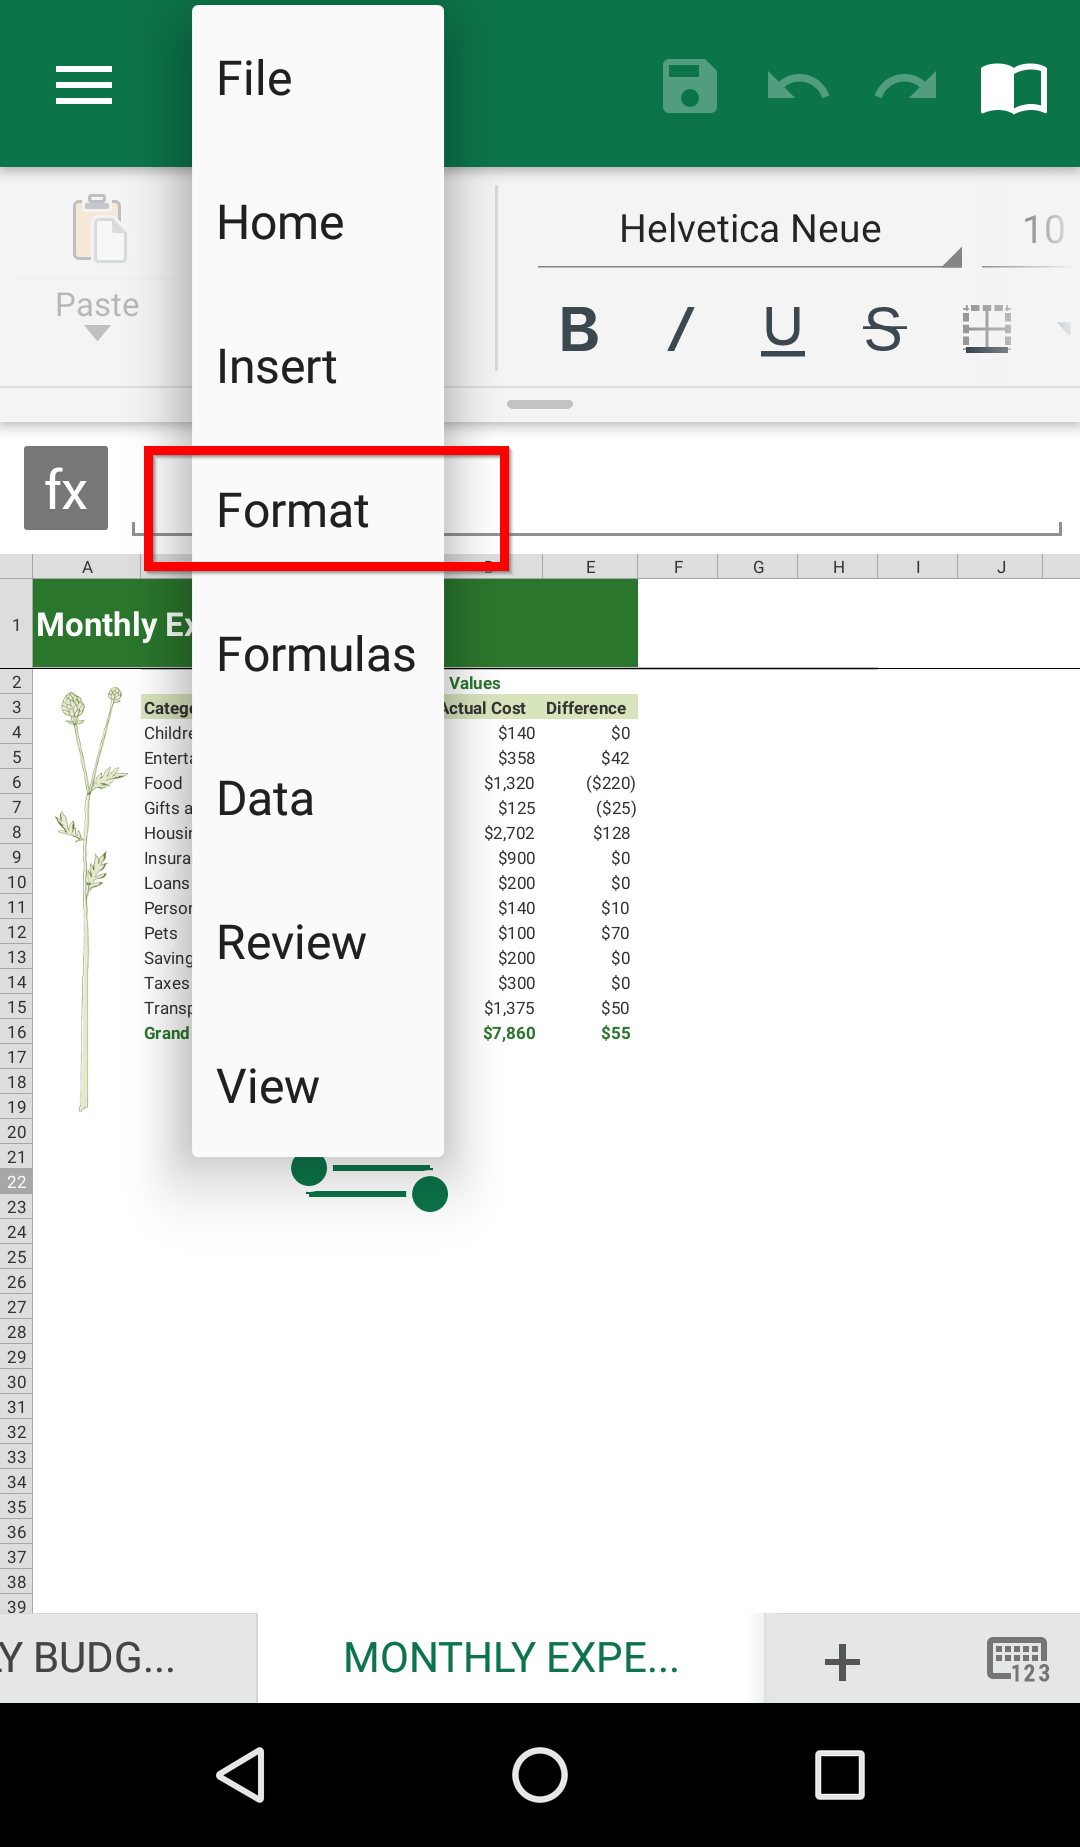Show the numeric keyboard
This screenshot has height=1847, width=1080.
tap(1018, 1660)
